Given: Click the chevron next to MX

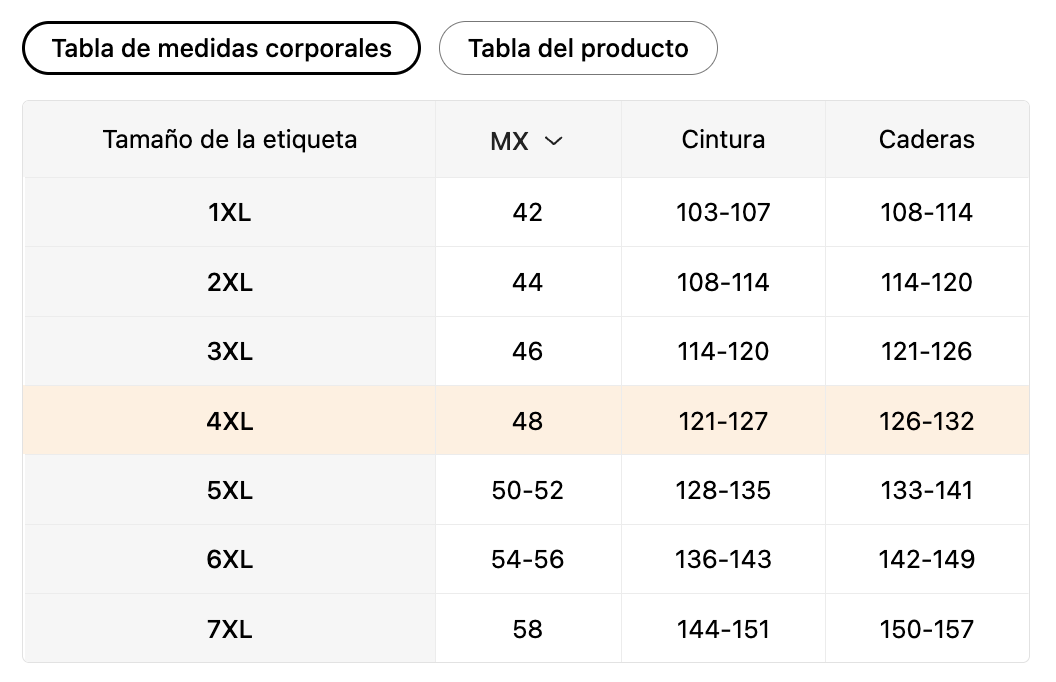Looking at the screenshot, I should (553, 141).
